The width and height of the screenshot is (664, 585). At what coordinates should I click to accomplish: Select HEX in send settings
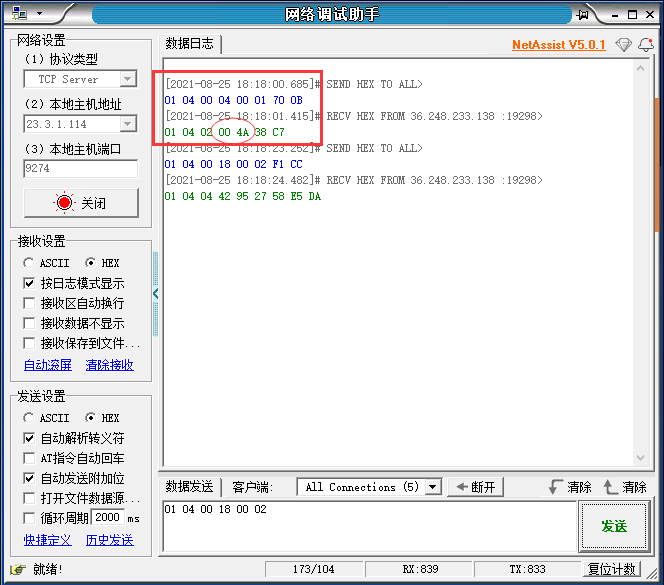pyautogui.click(x=102, y=418)
